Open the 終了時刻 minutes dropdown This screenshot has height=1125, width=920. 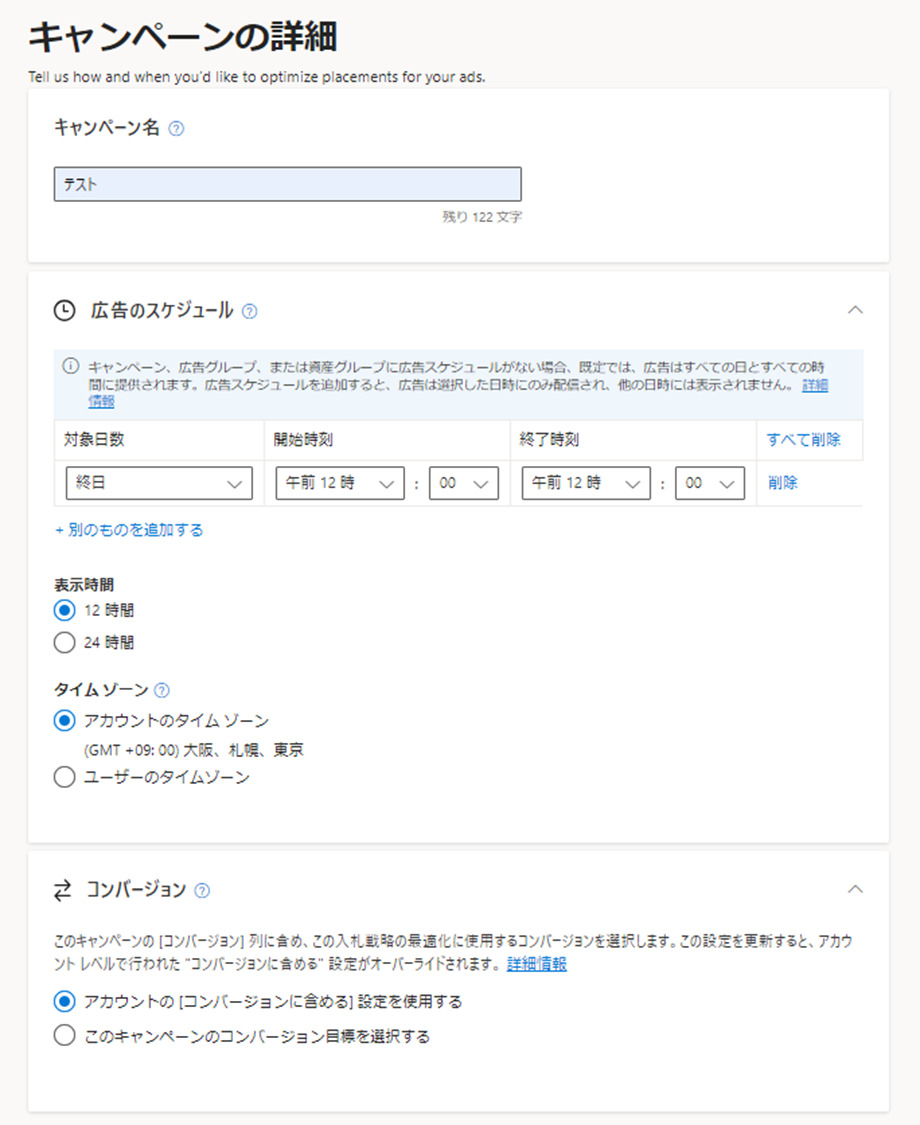click(710, 483)
